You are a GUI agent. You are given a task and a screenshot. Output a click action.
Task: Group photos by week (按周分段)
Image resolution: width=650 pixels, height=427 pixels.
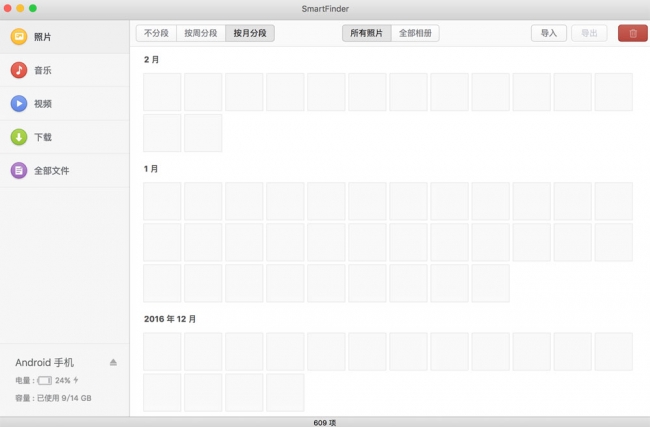click(x=200, y=33)
